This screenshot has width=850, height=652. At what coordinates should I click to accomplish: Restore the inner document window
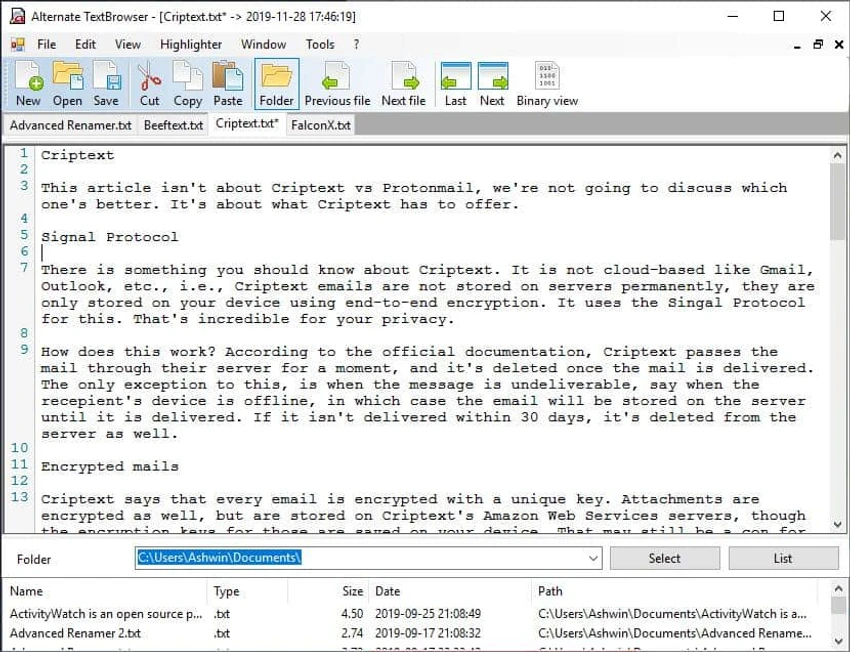tap(818, 45)
